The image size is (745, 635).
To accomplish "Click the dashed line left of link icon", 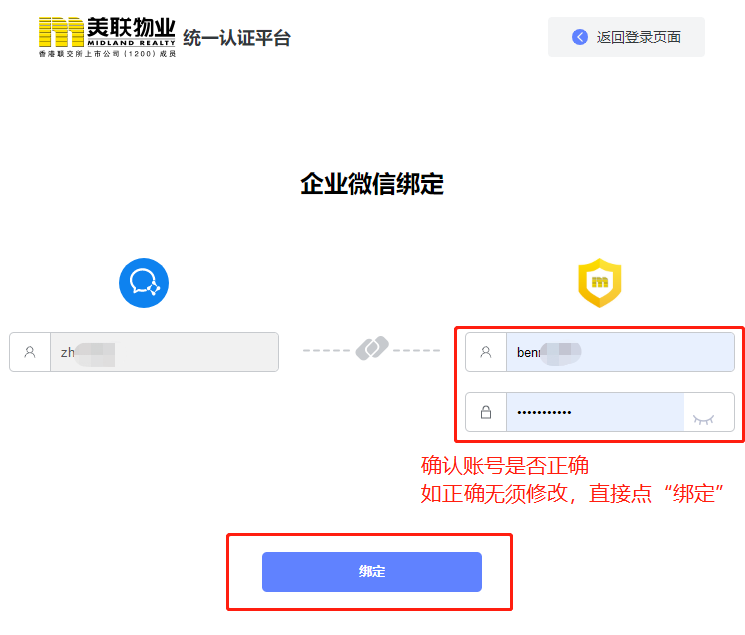I will 326,350.
